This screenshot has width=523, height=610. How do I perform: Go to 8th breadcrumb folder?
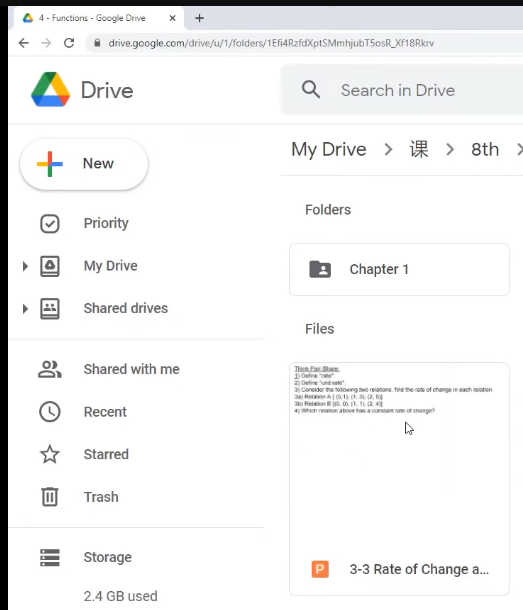pyautogui.click(x=485, y=149)
